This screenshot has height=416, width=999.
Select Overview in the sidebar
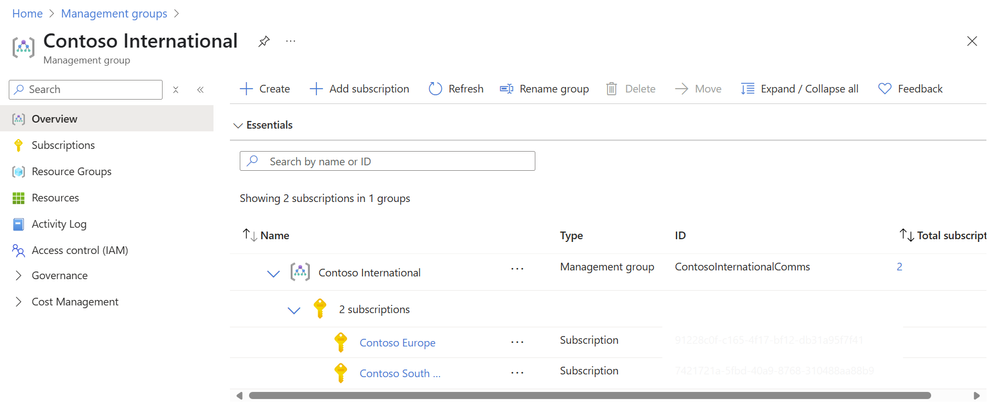click(x=107, y=118)
